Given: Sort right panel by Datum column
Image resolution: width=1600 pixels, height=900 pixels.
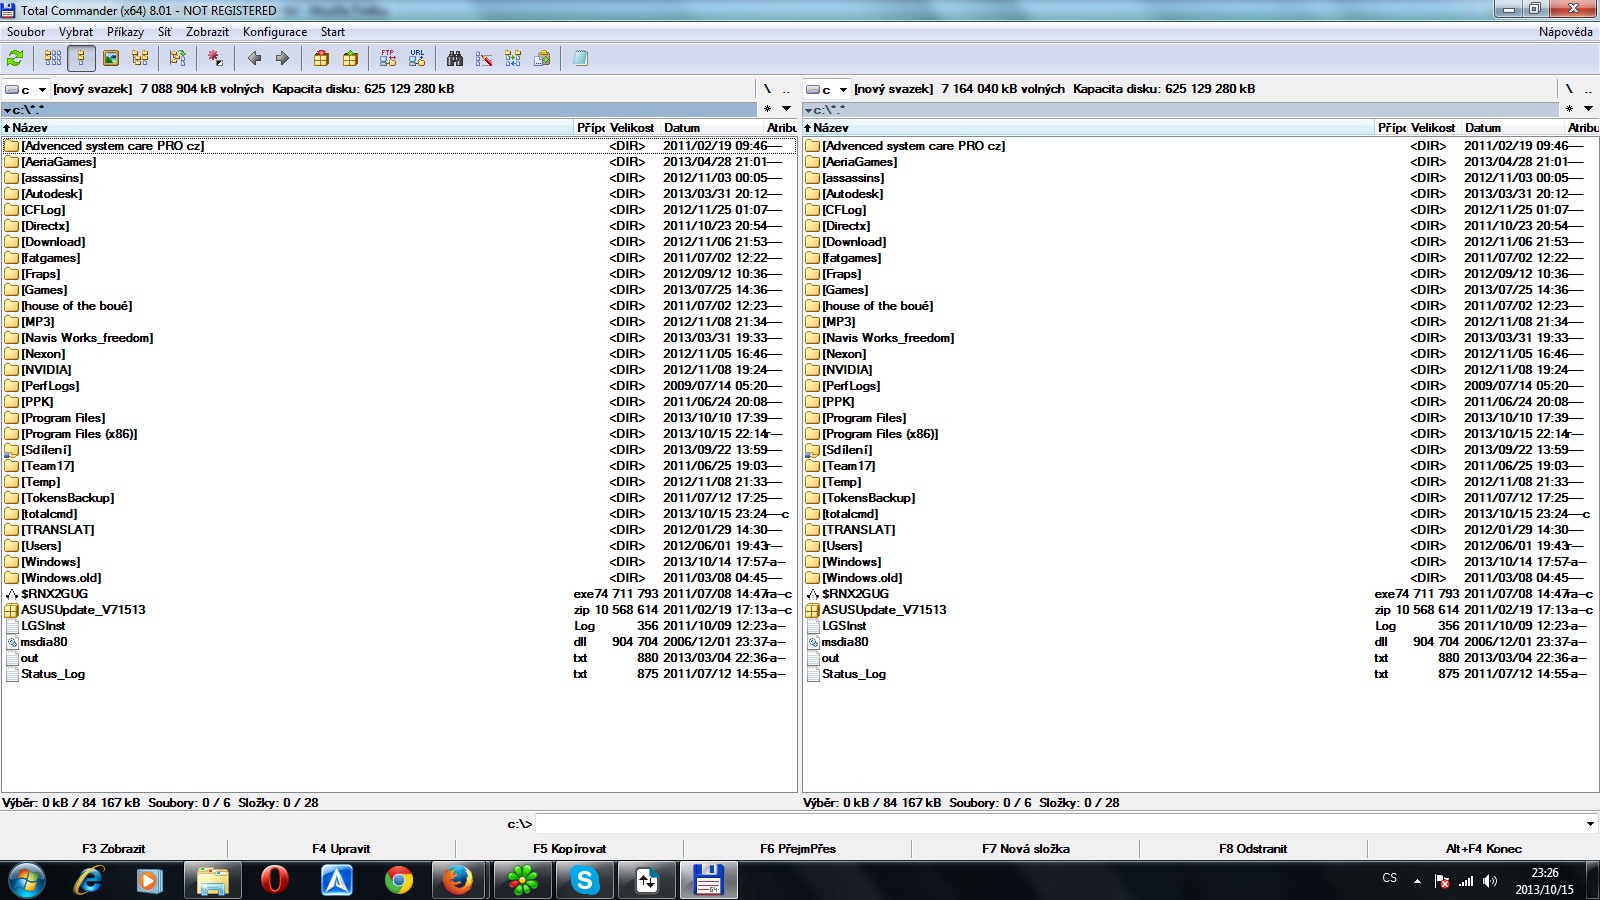Looking at the screenshot, I should coord(1512,128).
